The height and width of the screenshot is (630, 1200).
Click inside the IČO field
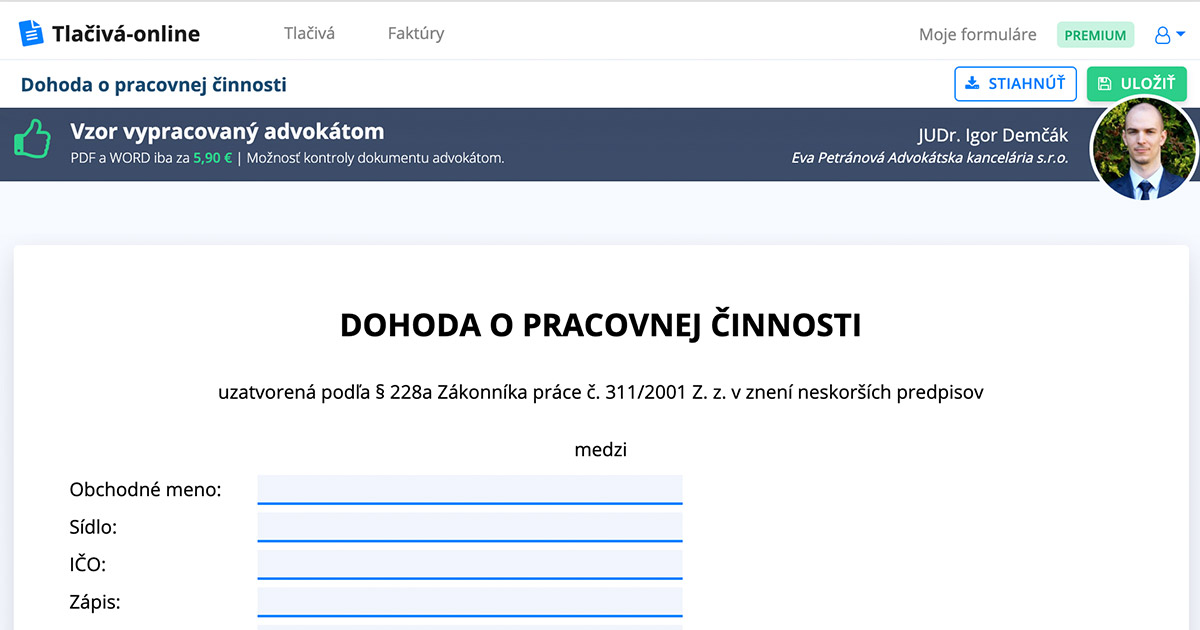(470, 563)
